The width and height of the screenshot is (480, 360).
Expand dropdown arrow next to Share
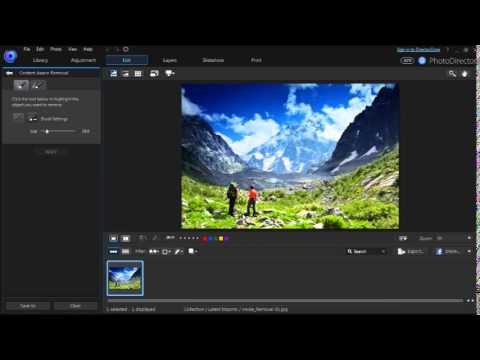tap(469, 252)
